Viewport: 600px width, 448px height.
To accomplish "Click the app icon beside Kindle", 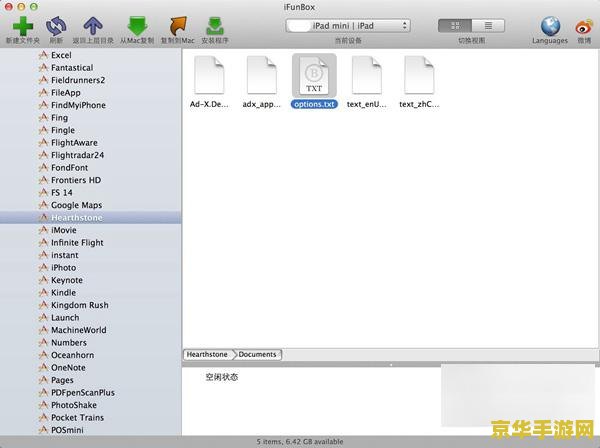I will [x=43, y=292].
